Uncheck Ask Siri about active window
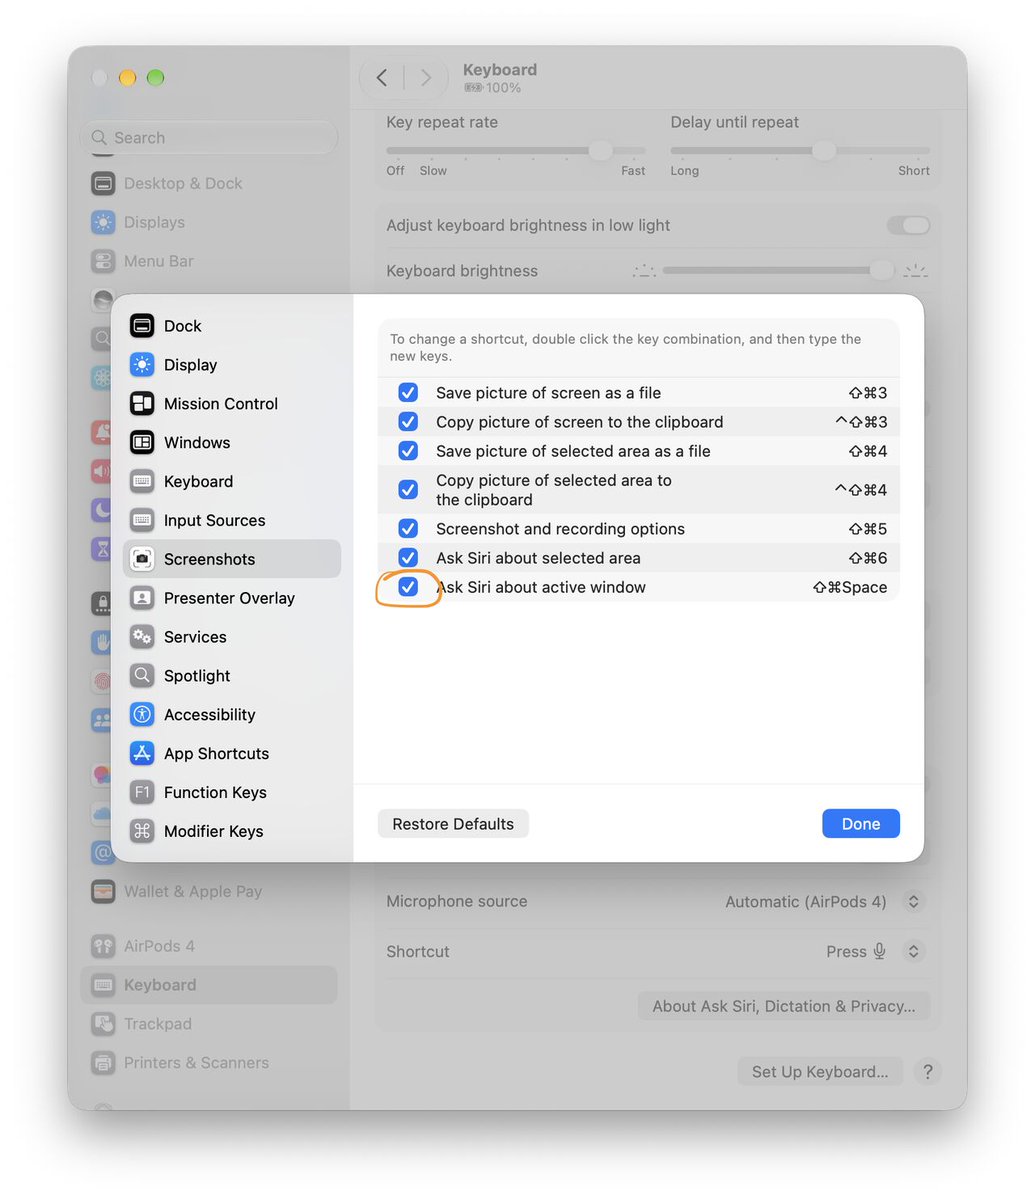The height and width of the screenshot is (1200, 1035). 408,587
